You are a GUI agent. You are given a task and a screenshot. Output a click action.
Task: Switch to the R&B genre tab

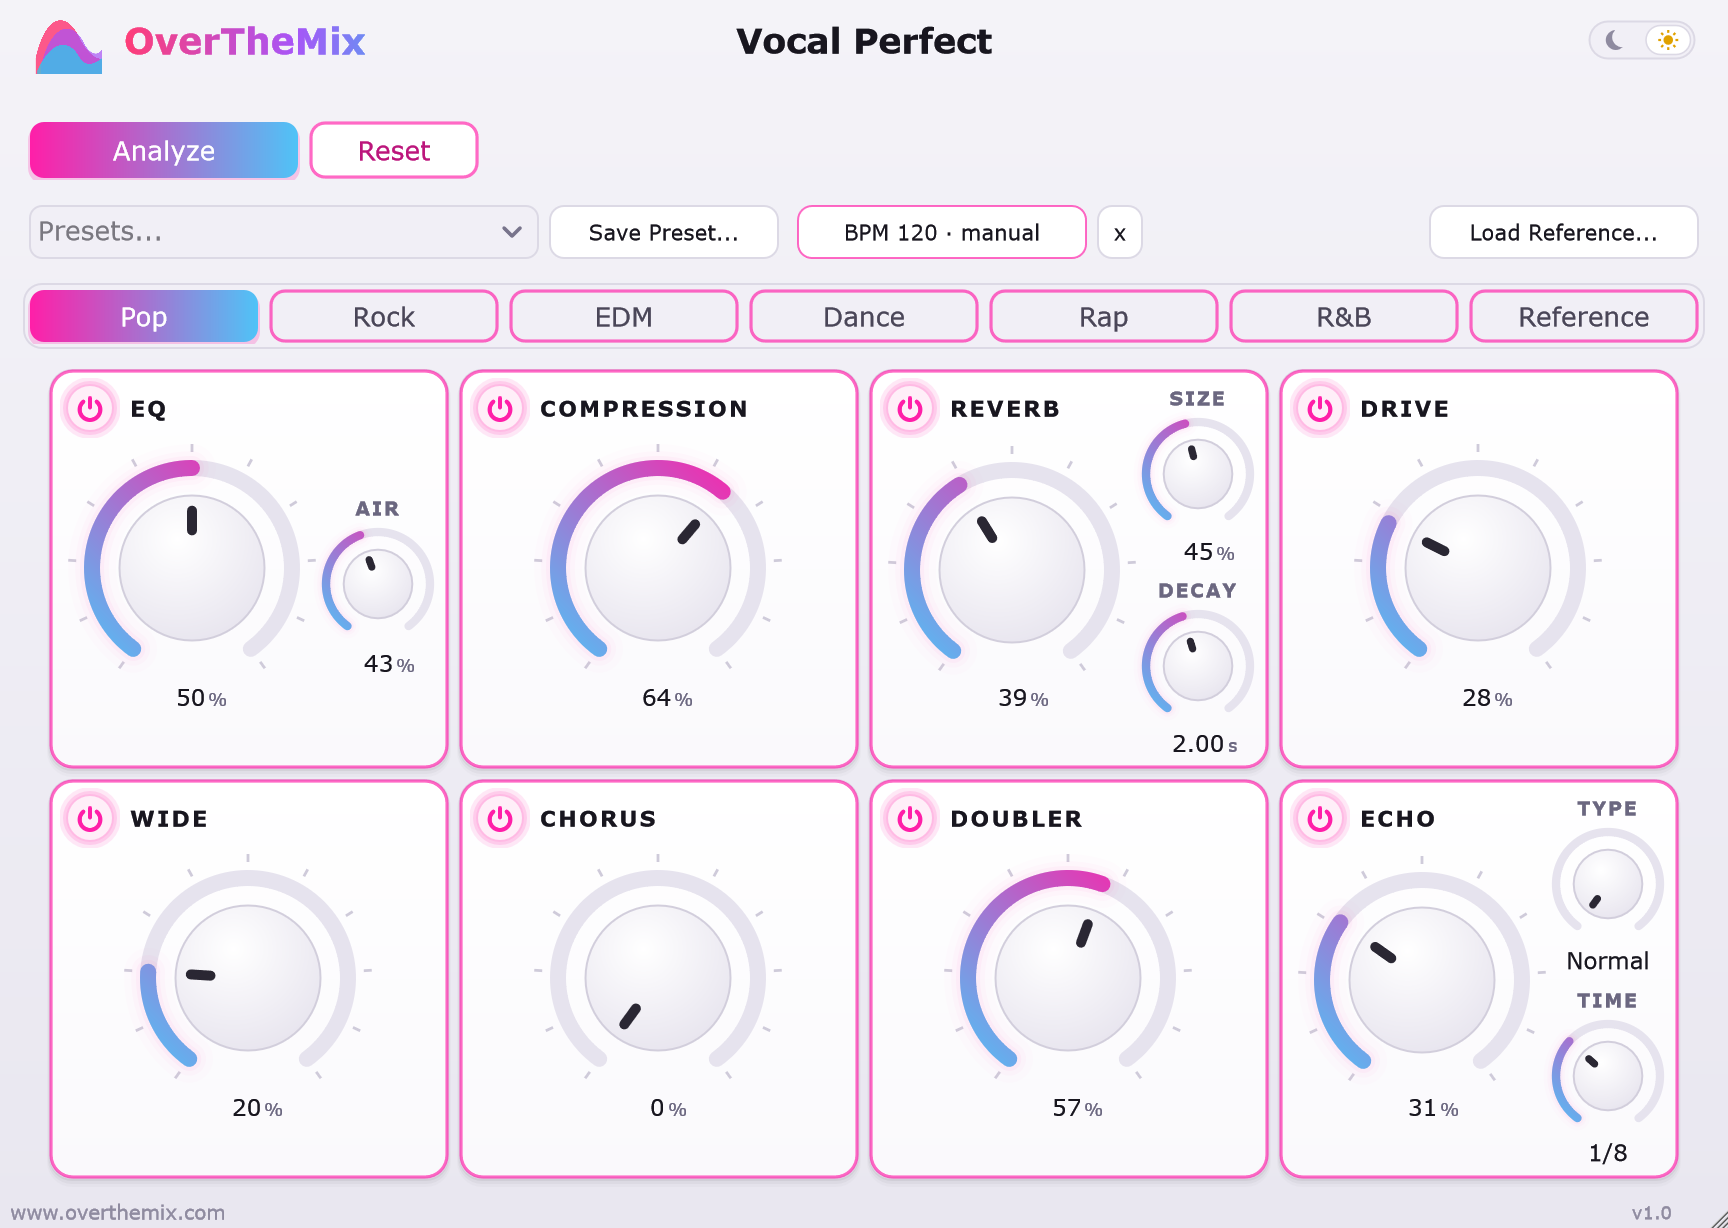1344,317
